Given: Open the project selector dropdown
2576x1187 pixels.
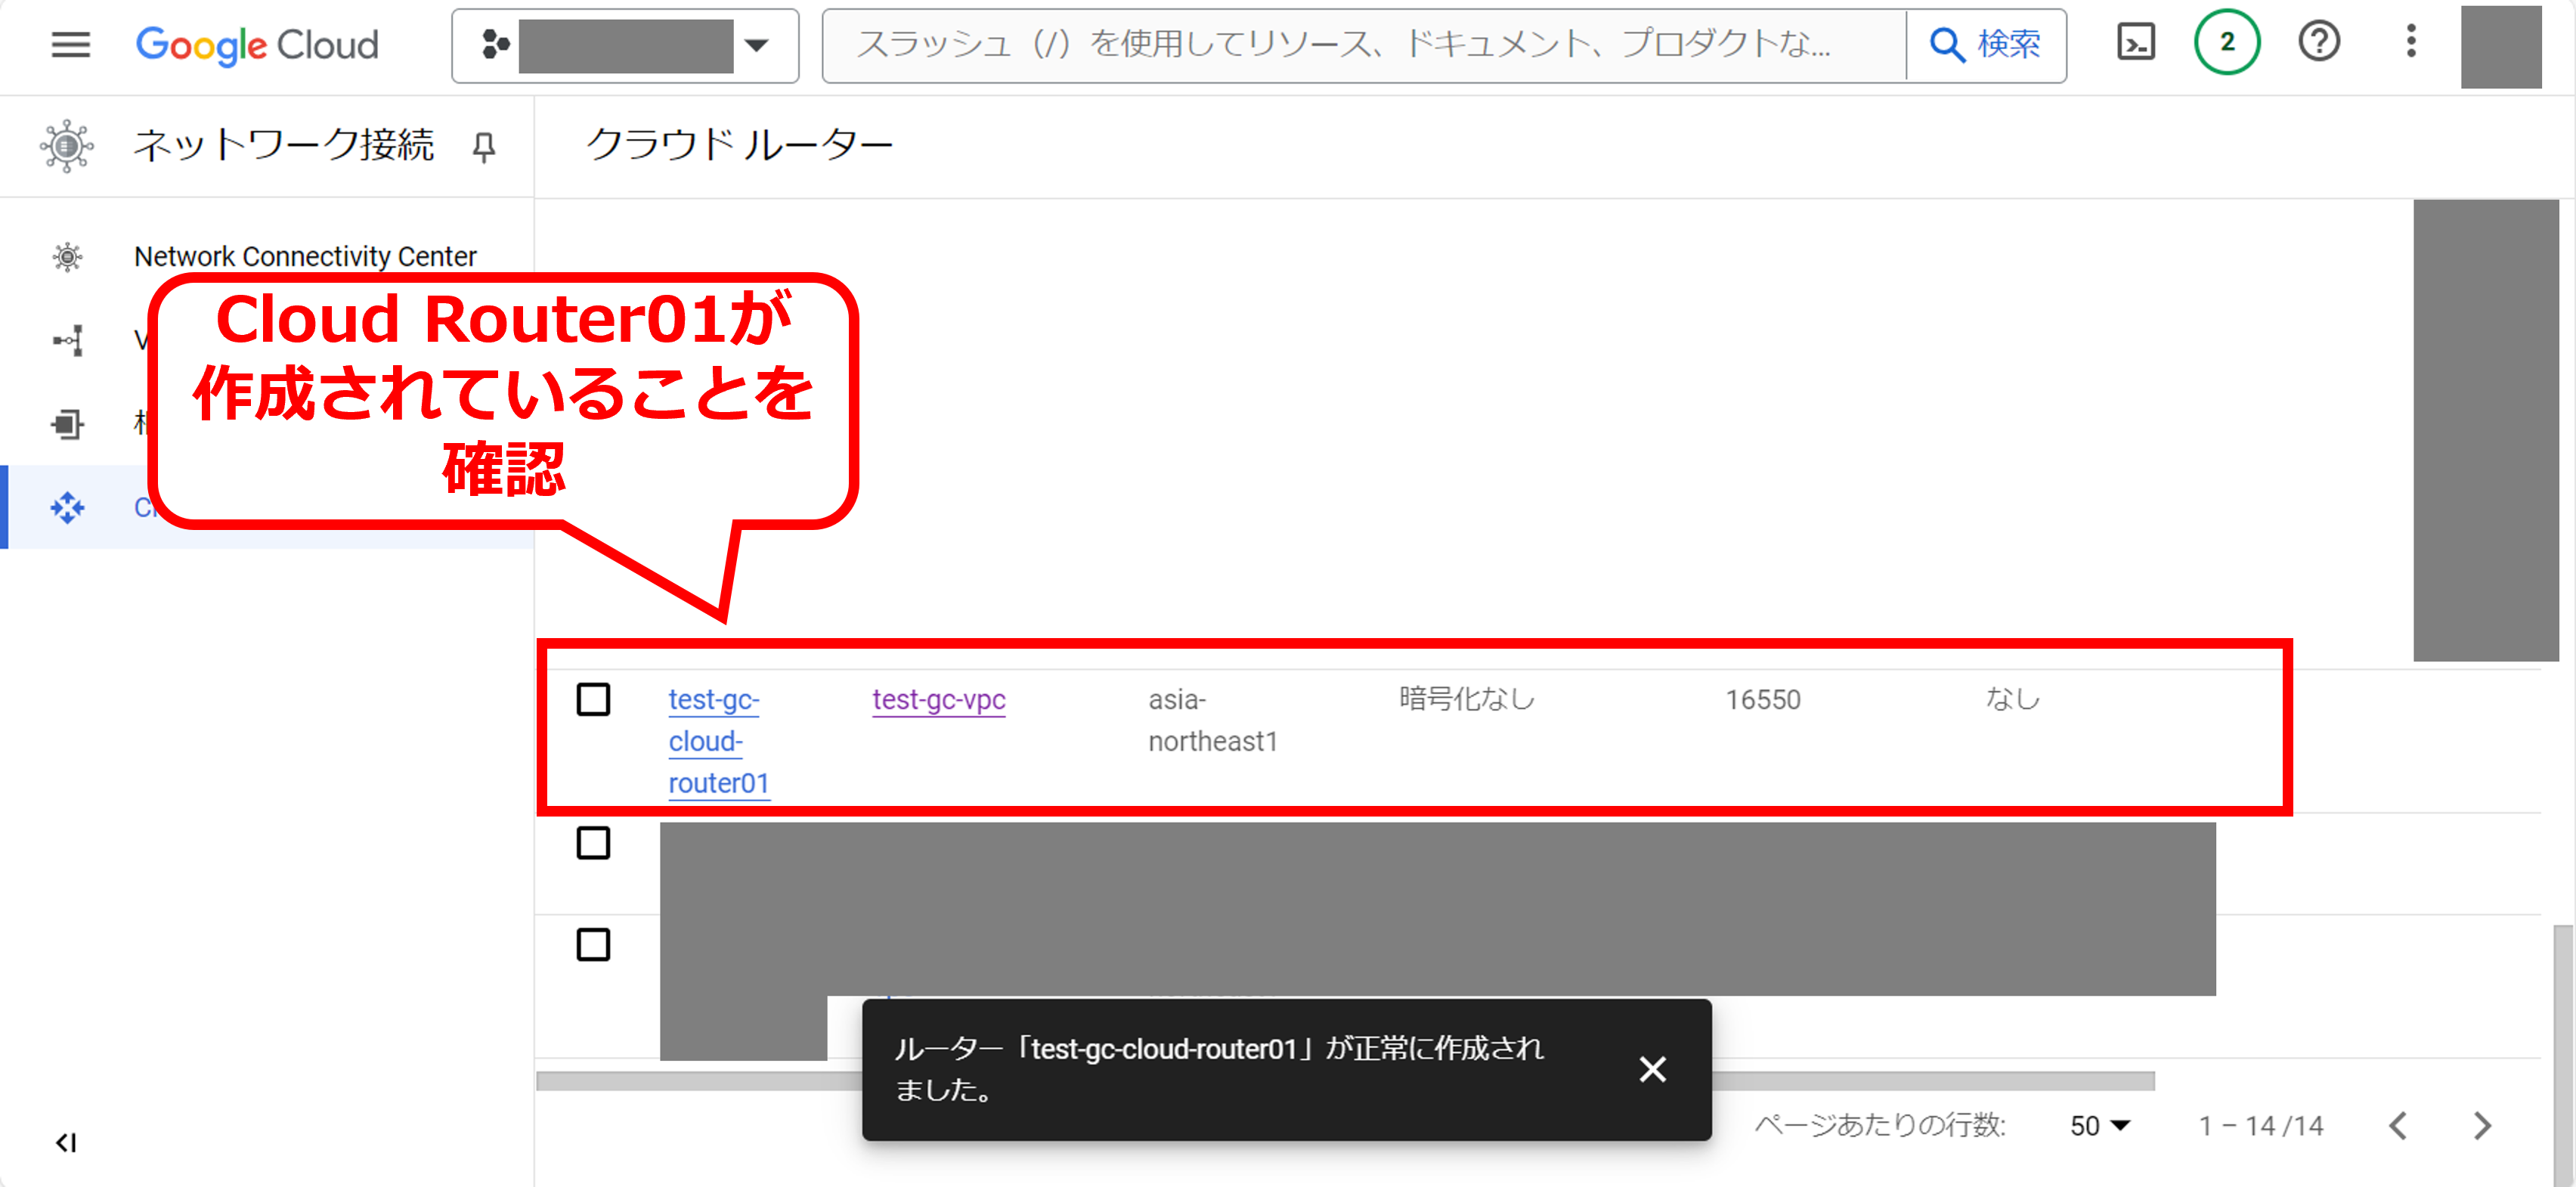Looking at the screenshot, I should pyautogui.click(x=625, y=45).
